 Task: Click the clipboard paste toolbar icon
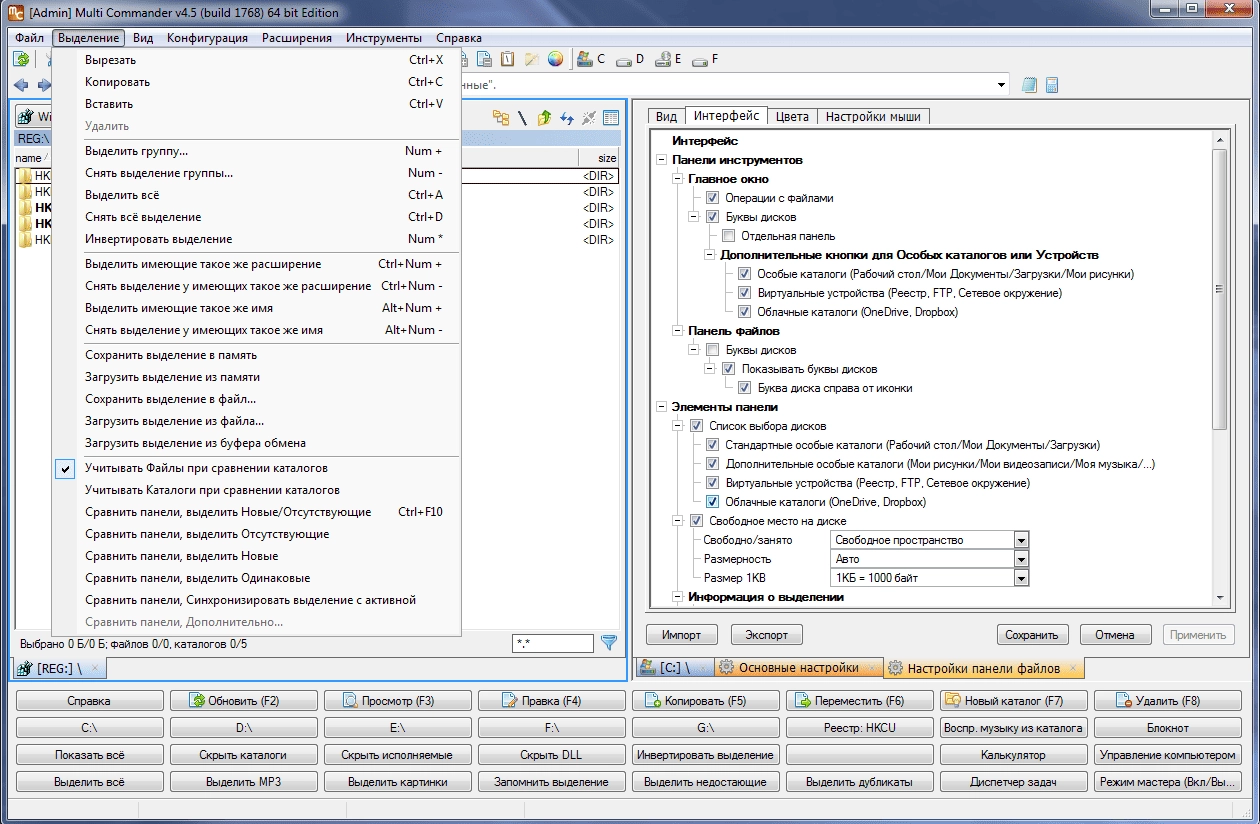click(x=508, y=59)
